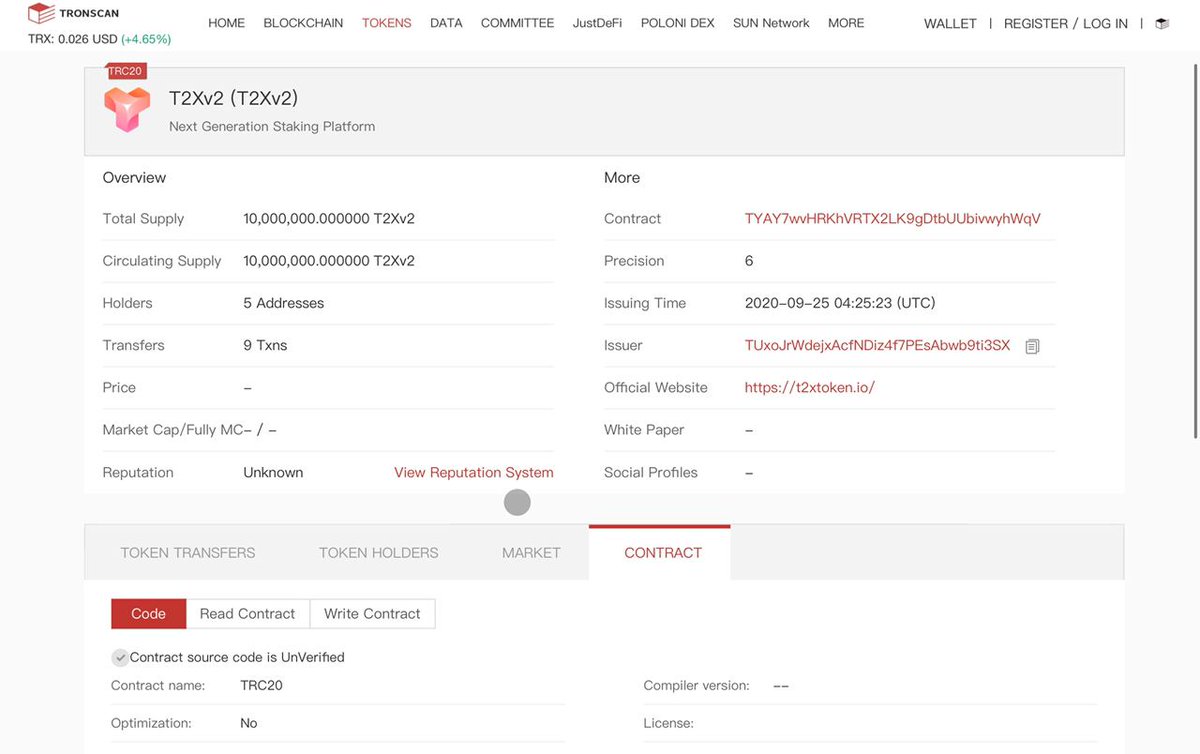
Task: Click the Unknown reputation value
Action: pyautogui.click(x=273, y=473)
